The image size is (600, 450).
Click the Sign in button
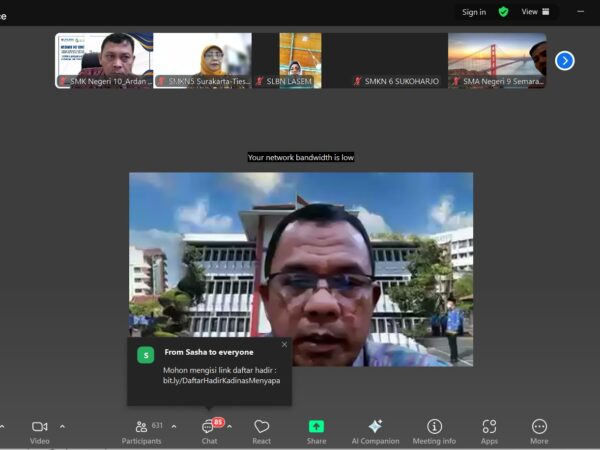tap(474, 12)
